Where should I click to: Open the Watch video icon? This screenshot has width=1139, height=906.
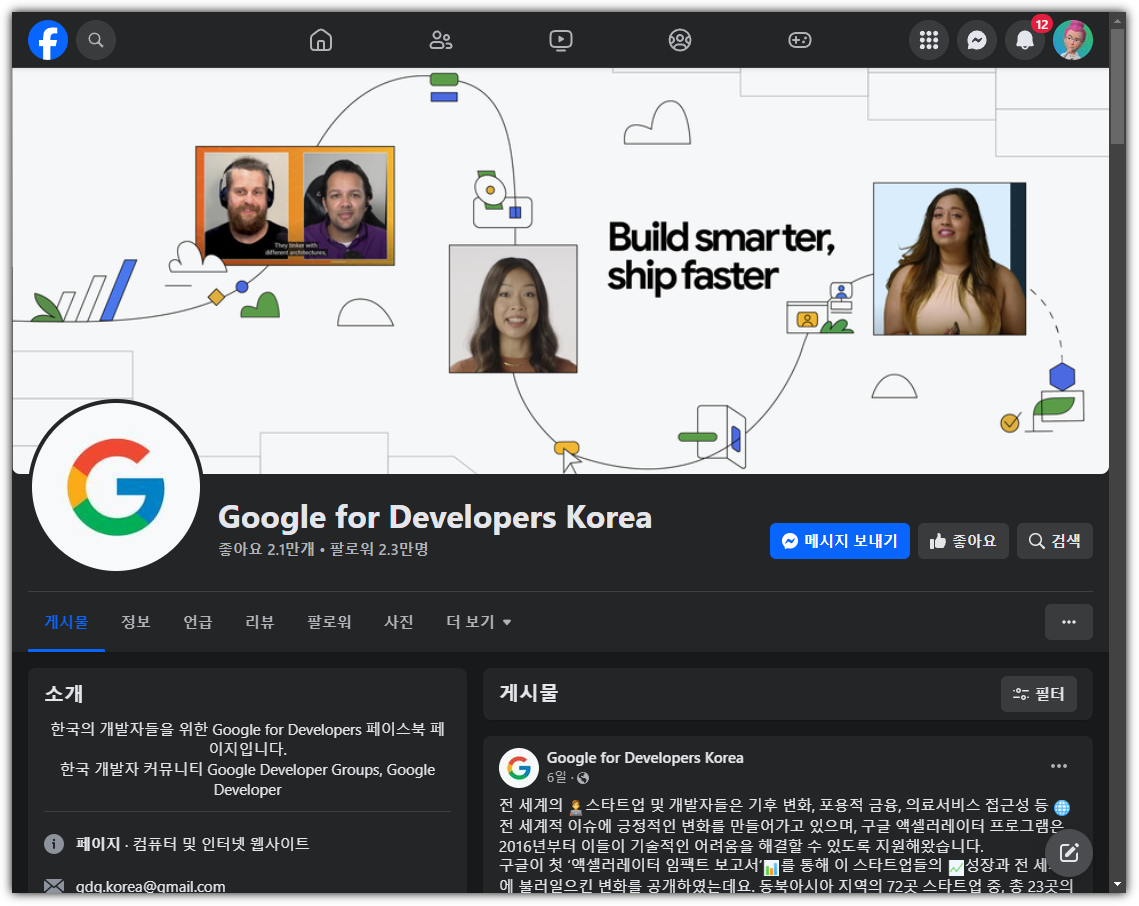click(560, 40)
